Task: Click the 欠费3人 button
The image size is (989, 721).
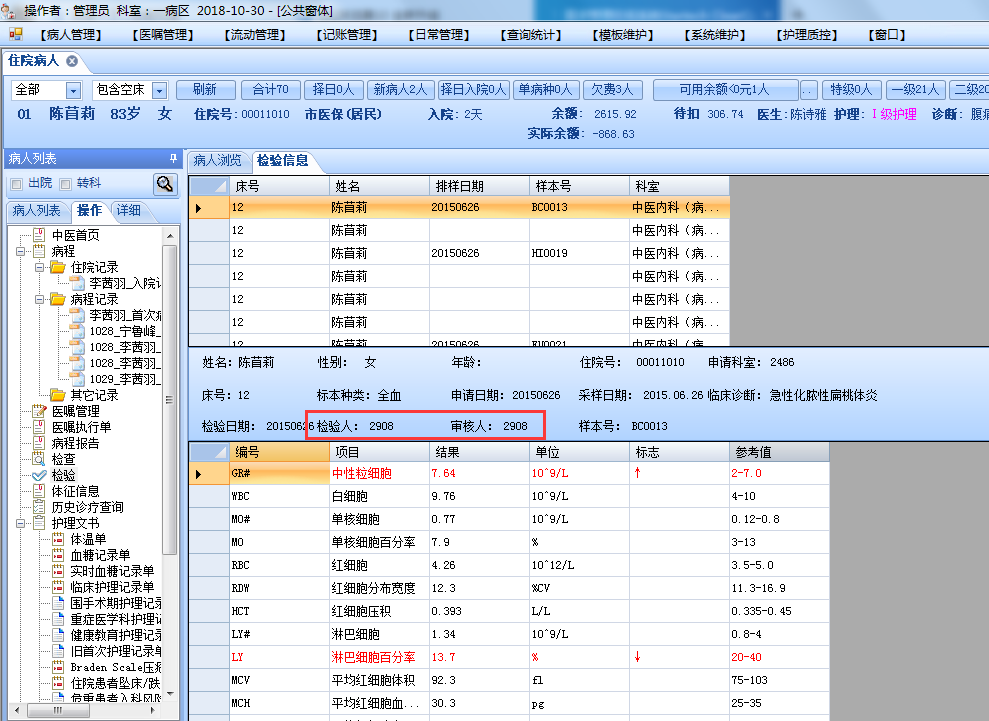Action: click(612, 90)
